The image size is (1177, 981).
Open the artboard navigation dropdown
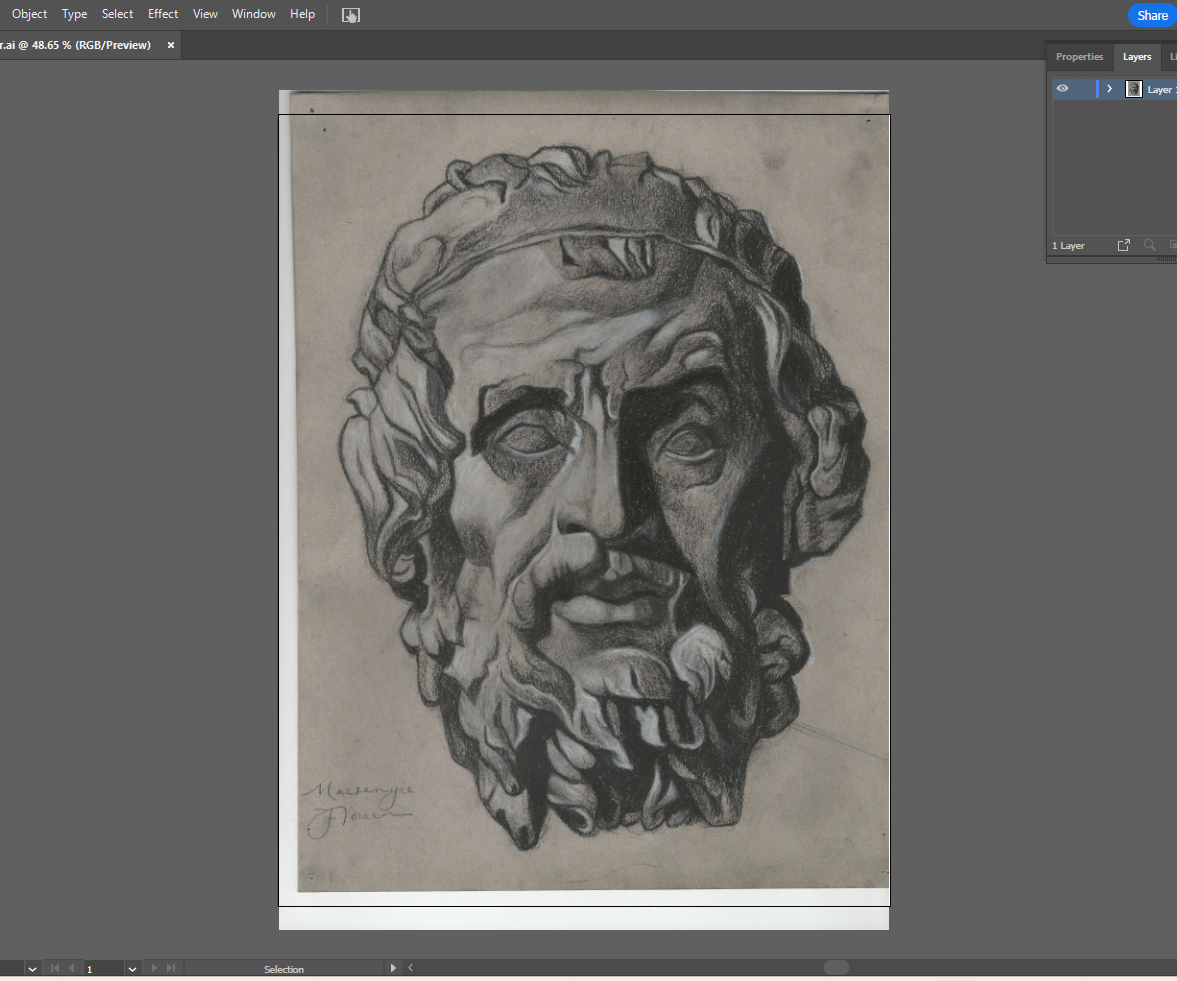[131, 968]
